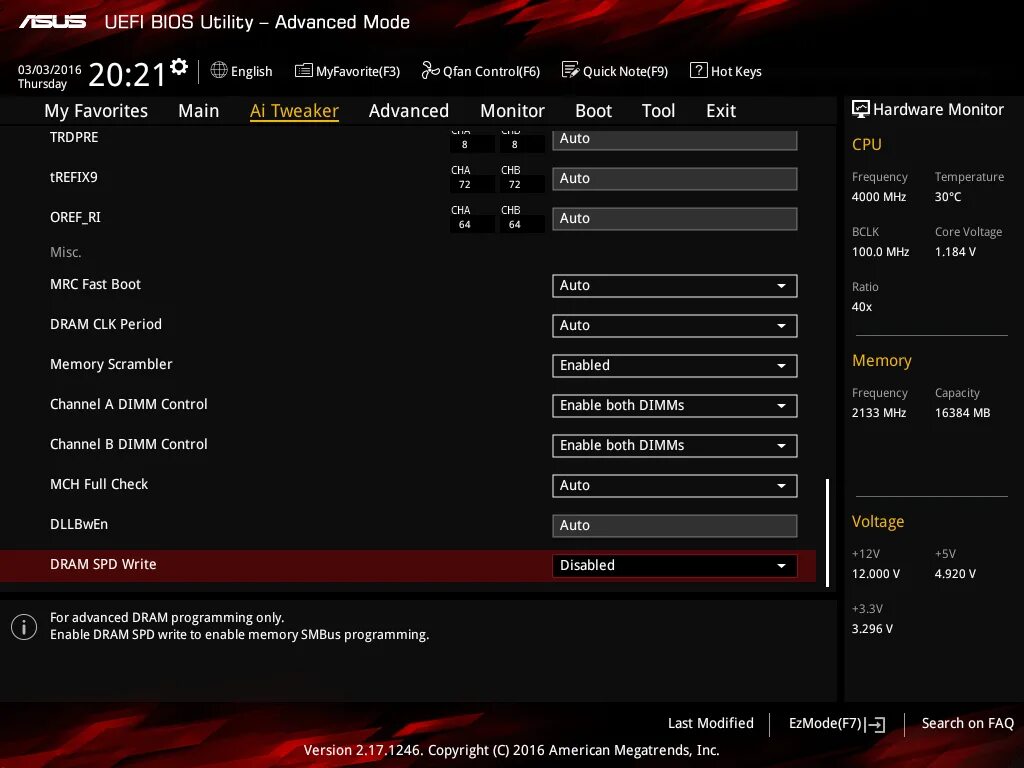Click the date 03/03/2016
The height and width of the screenshot is (768, 1024).
point(49,70)
